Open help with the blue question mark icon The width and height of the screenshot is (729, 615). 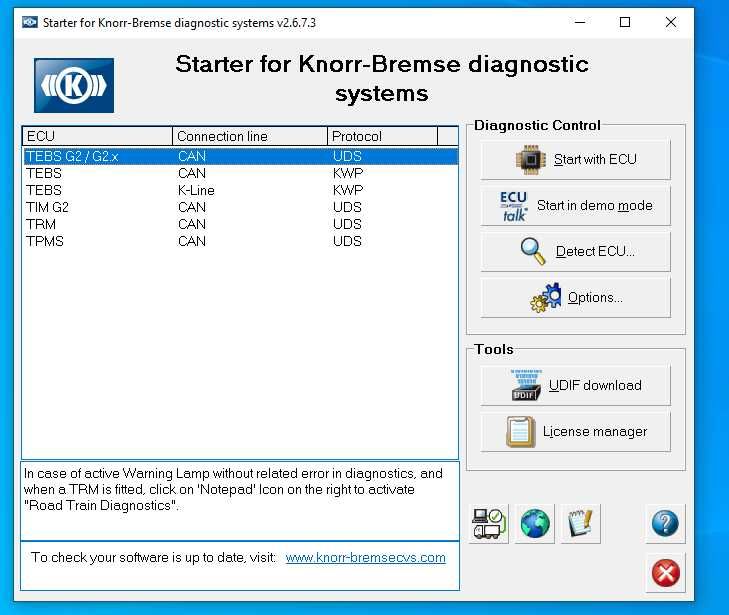point(665,523)
